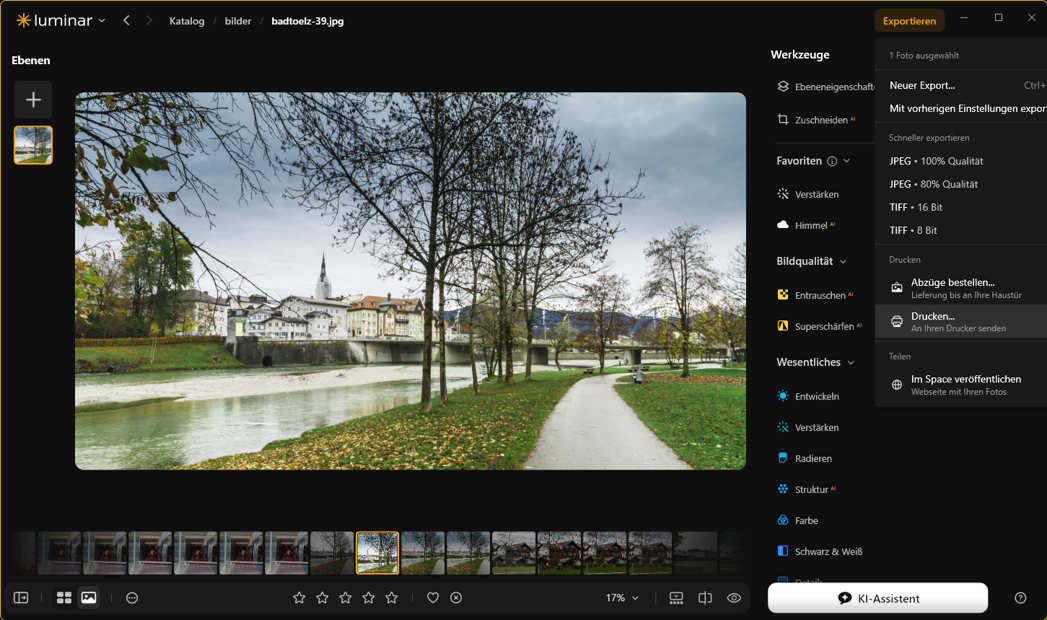Screen dimensions: 1047x620
Task: Export as TIFF 16 Bit
Action: (961, 208)
